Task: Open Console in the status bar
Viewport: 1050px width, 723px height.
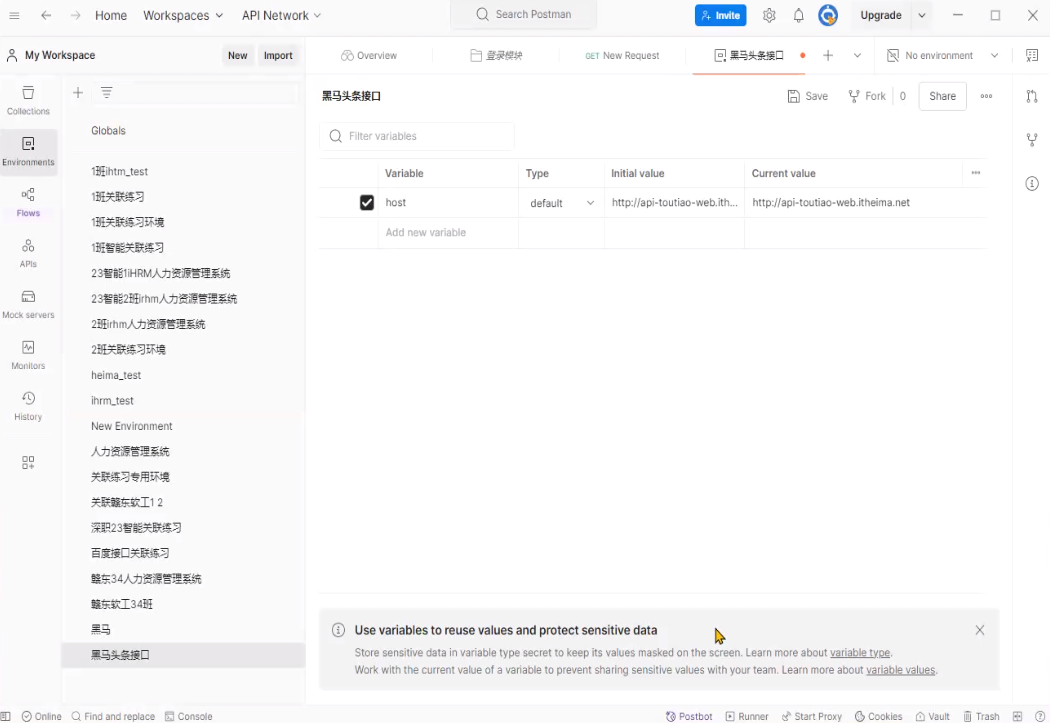Action: 189,716
